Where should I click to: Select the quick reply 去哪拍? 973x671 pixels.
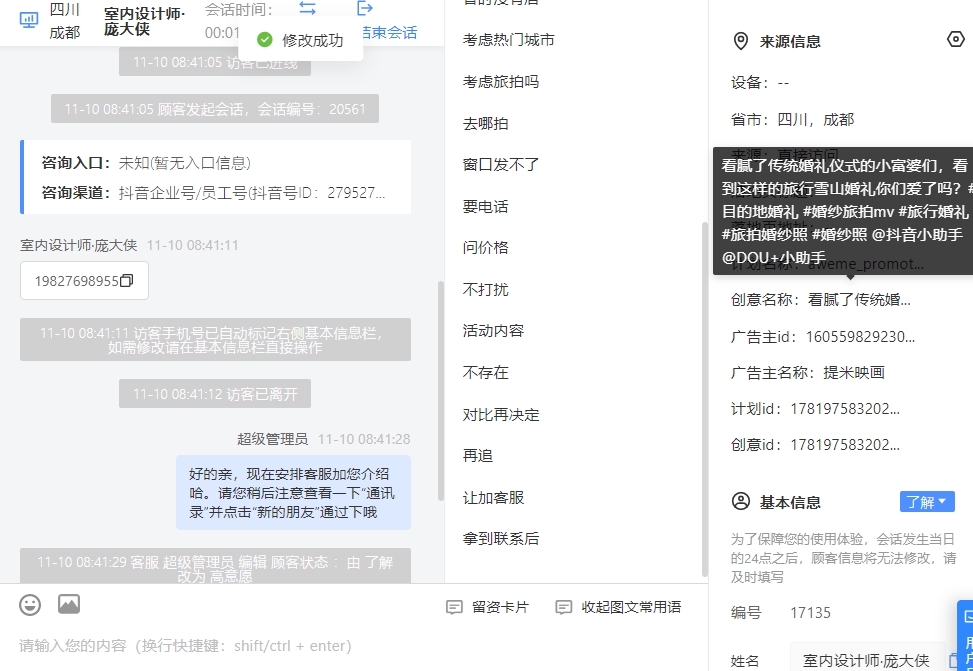486,124
